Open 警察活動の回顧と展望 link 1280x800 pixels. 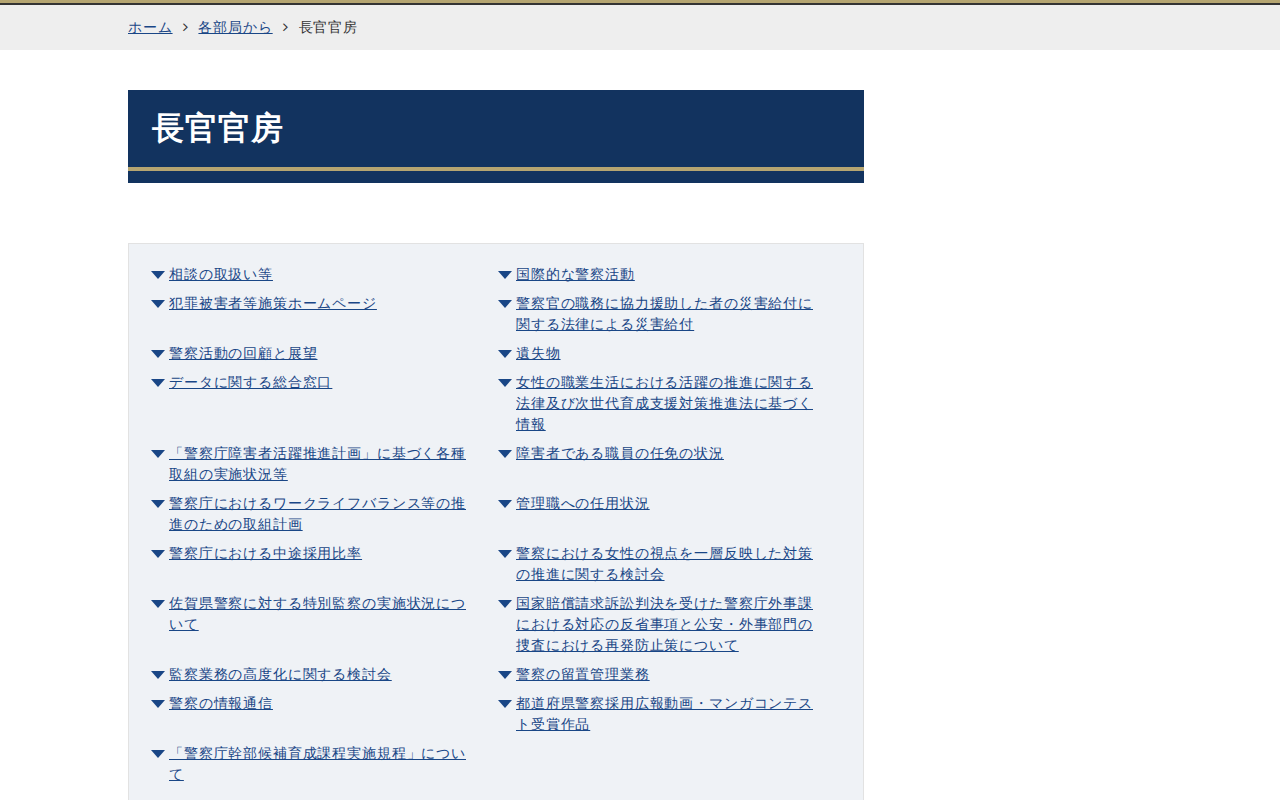click(x=243, y=353)
